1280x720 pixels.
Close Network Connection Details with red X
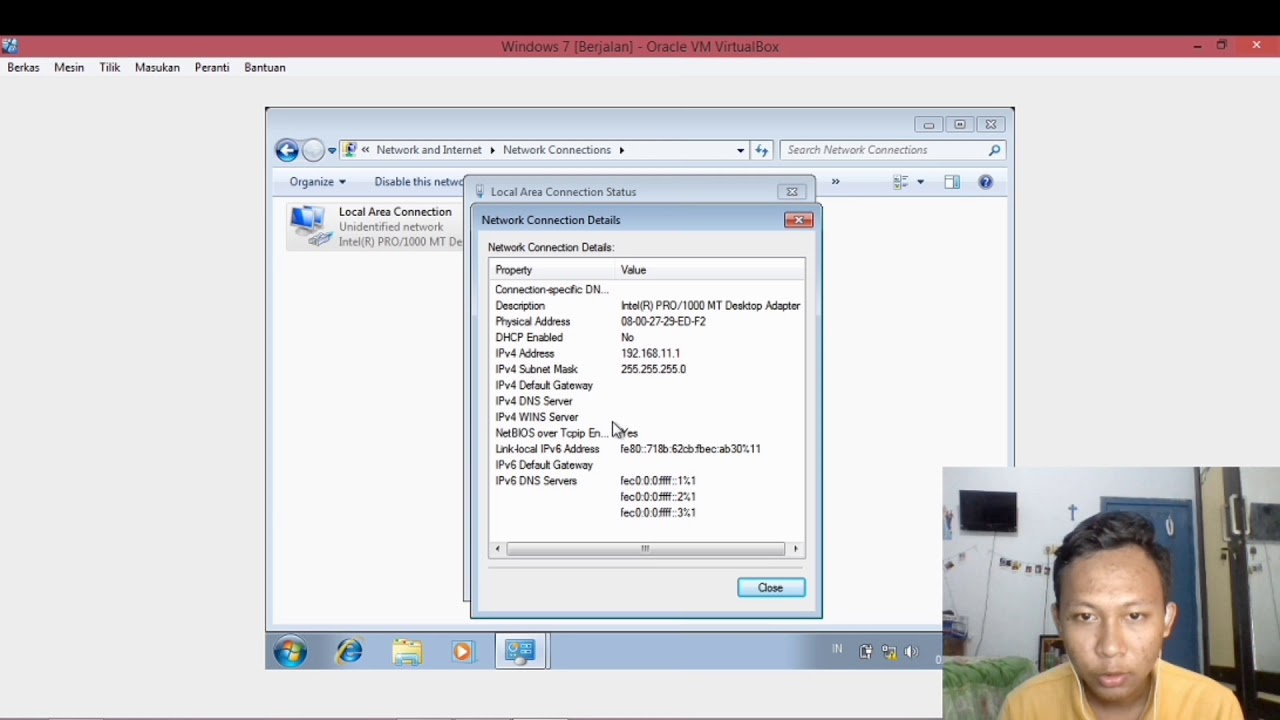799,220
